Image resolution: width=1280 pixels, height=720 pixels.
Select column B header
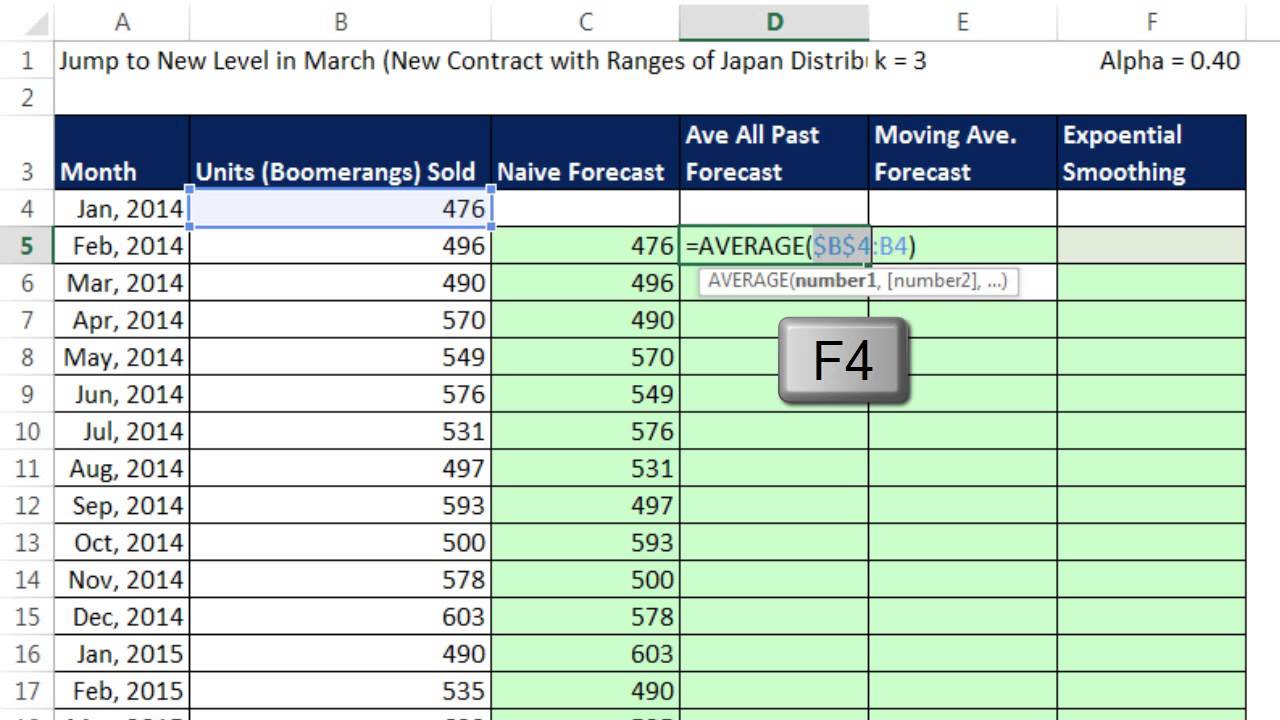(x=340, y=22)
